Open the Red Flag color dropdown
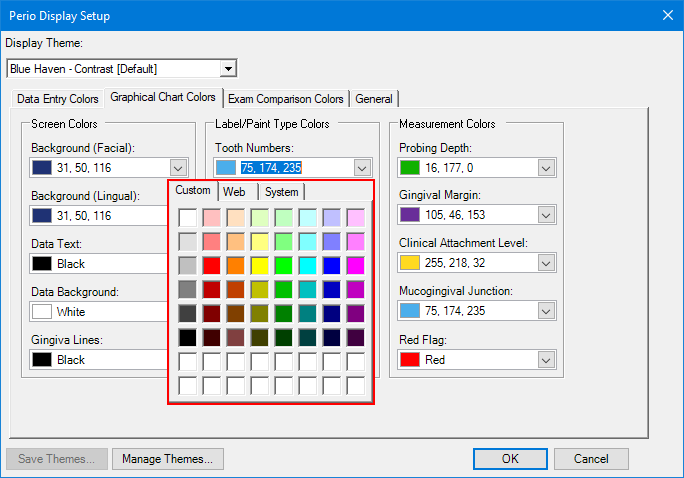The height and width of the screenshot is (478, 684). pyautogui.click(x=546, y=359)
